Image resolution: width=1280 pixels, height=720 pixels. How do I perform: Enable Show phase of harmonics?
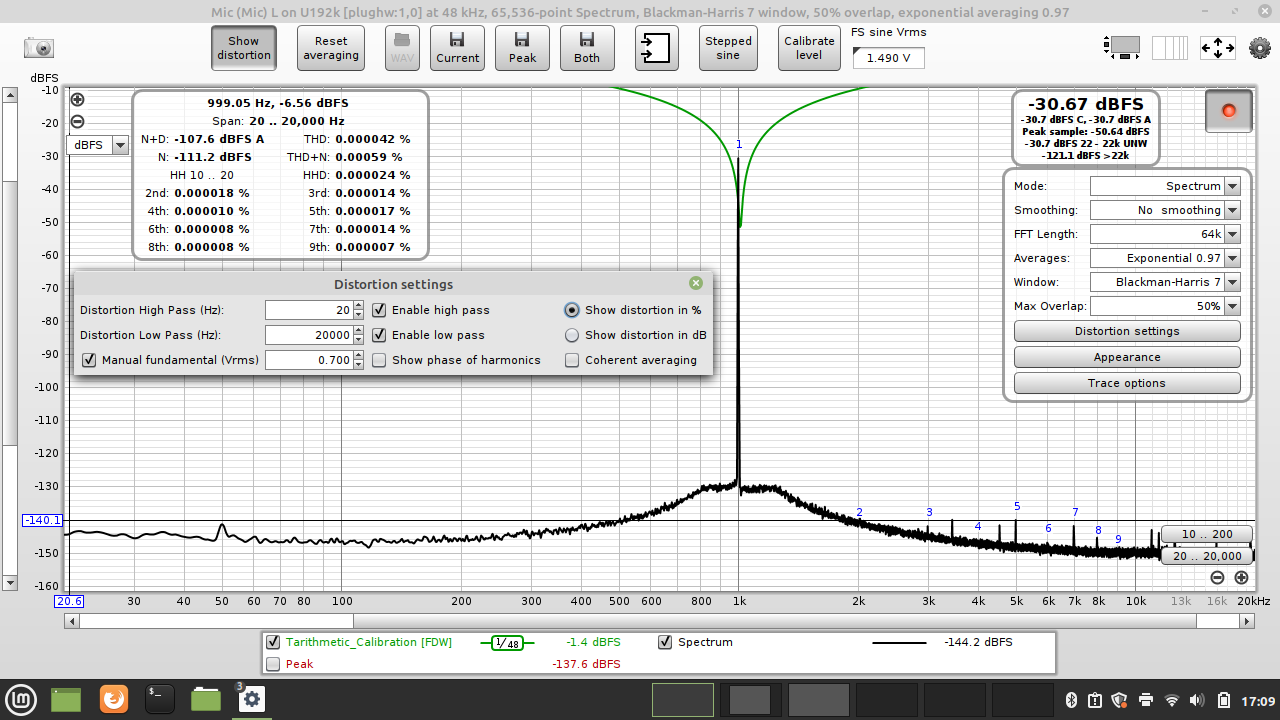[379, 360]
